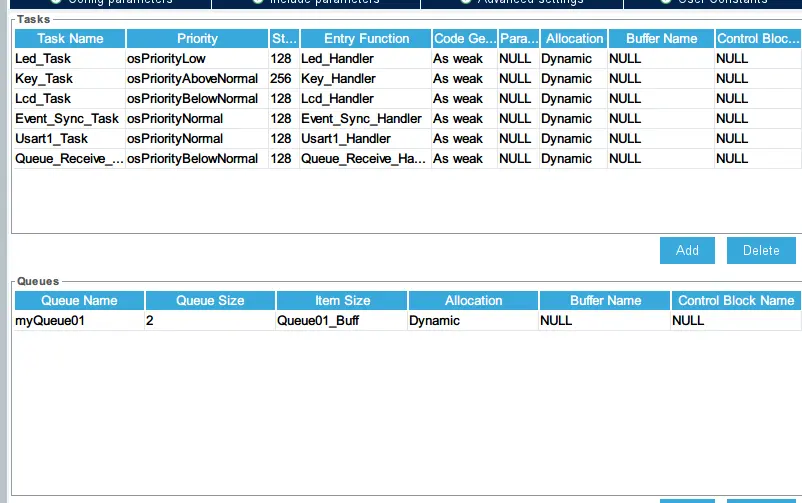Sort tasks by Task Name column header
Viewport: 802px width, 503px height.
(70, 38)
